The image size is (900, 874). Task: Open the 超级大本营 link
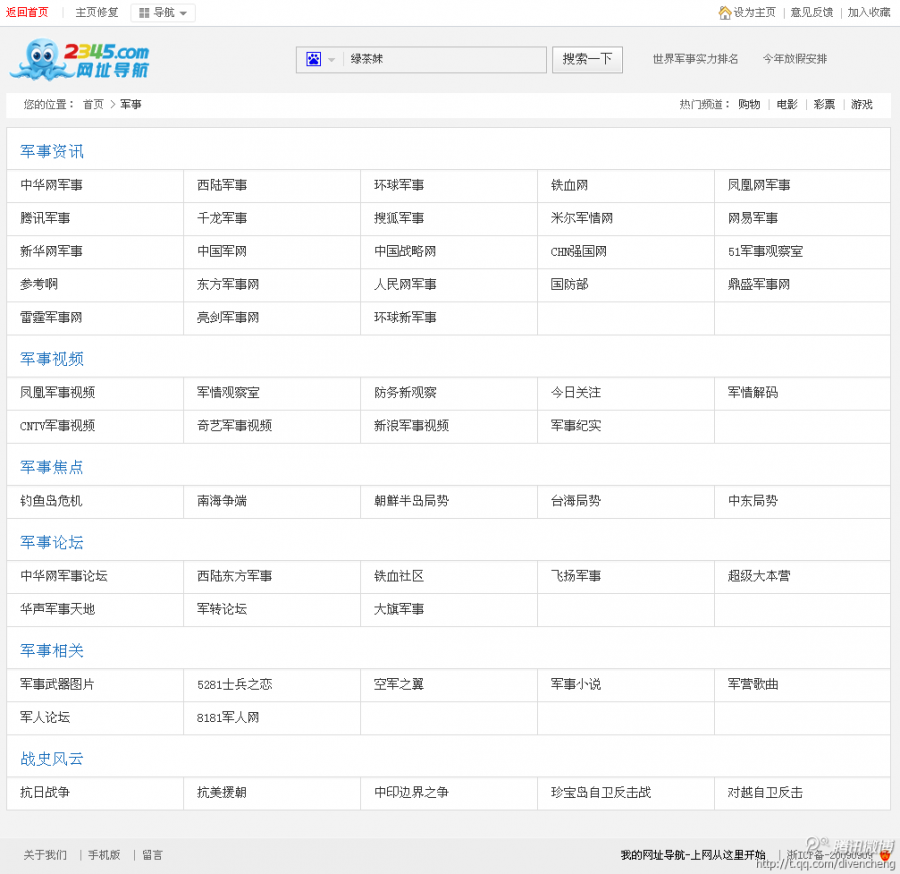pyautogui.click(x=759, y=576)
